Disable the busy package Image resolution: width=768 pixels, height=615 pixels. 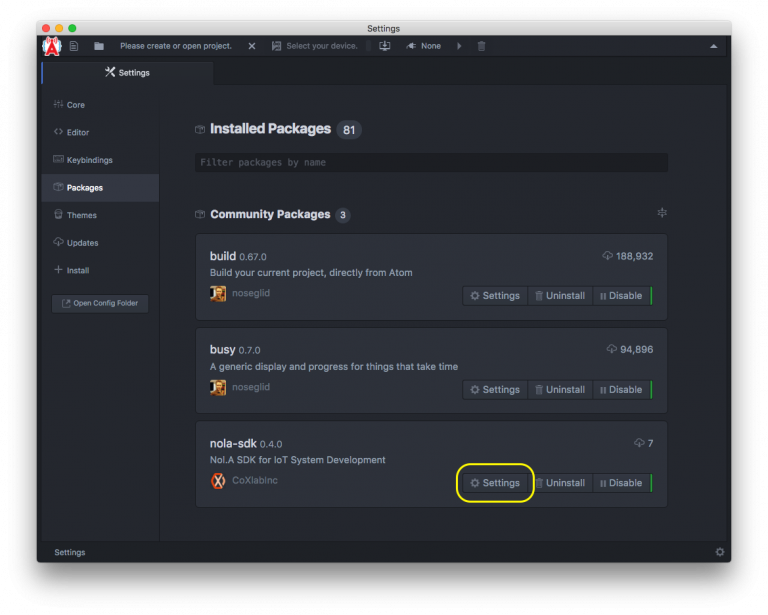[x=620, y=389]
